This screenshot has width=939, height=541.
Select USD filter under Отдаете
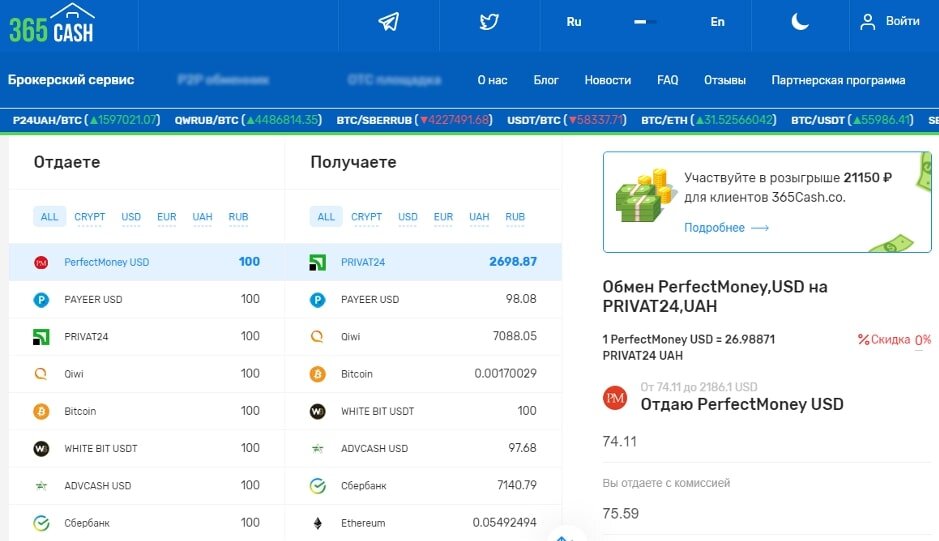point(131,217)
